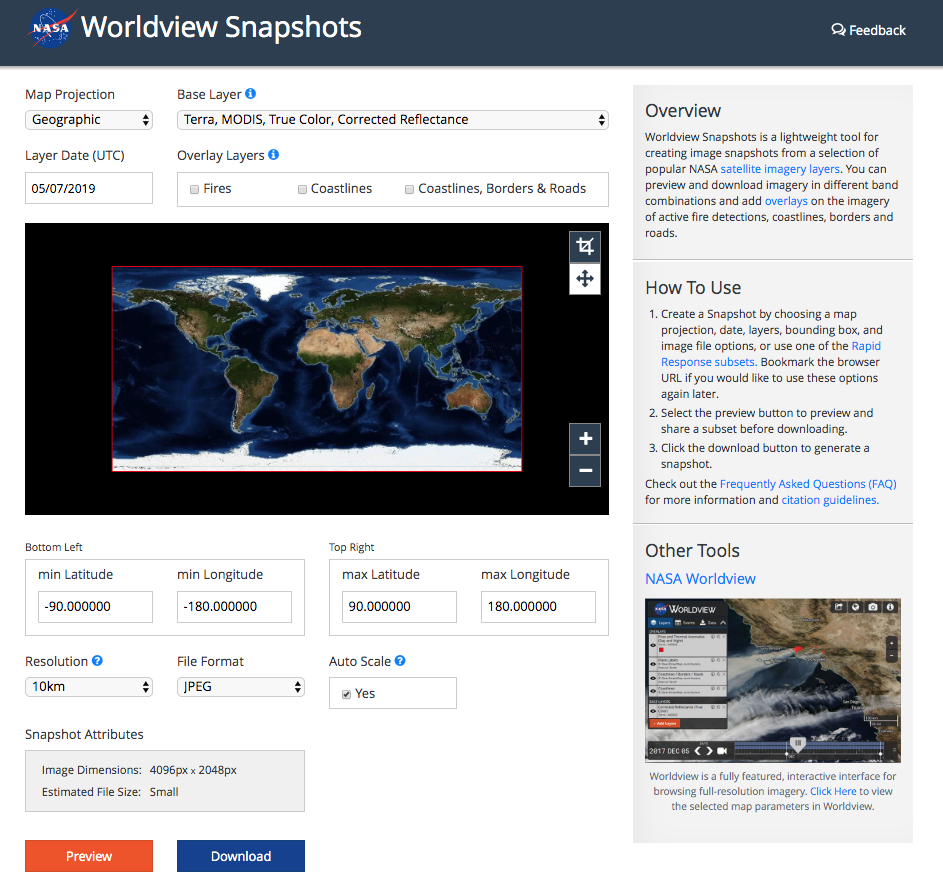Viewport: 943px width, 894px height.
Task: Open the Map Projection dropdown
Action: pyautogui.click(x=89, y=120)
